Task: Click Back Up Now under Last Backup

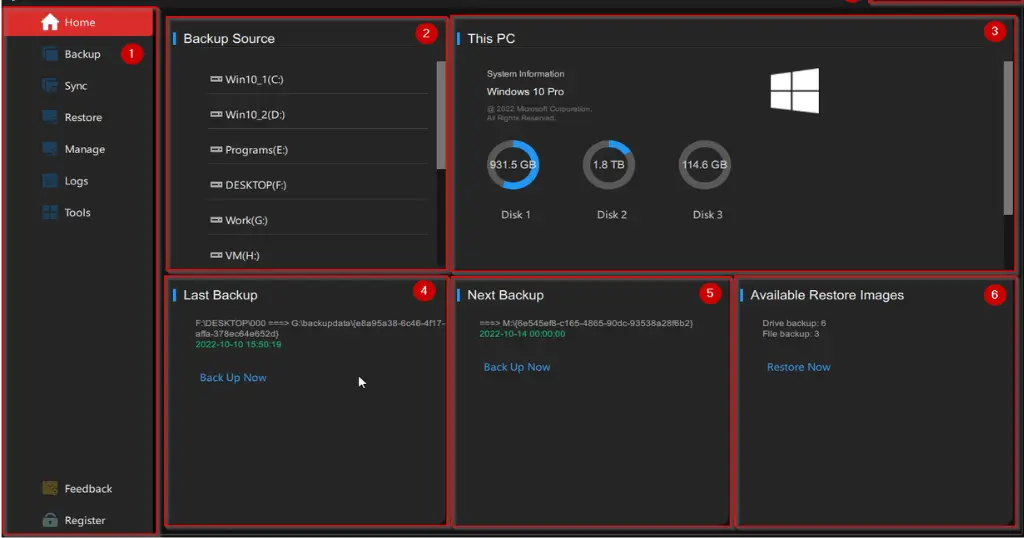Action: tap(232, 377)
